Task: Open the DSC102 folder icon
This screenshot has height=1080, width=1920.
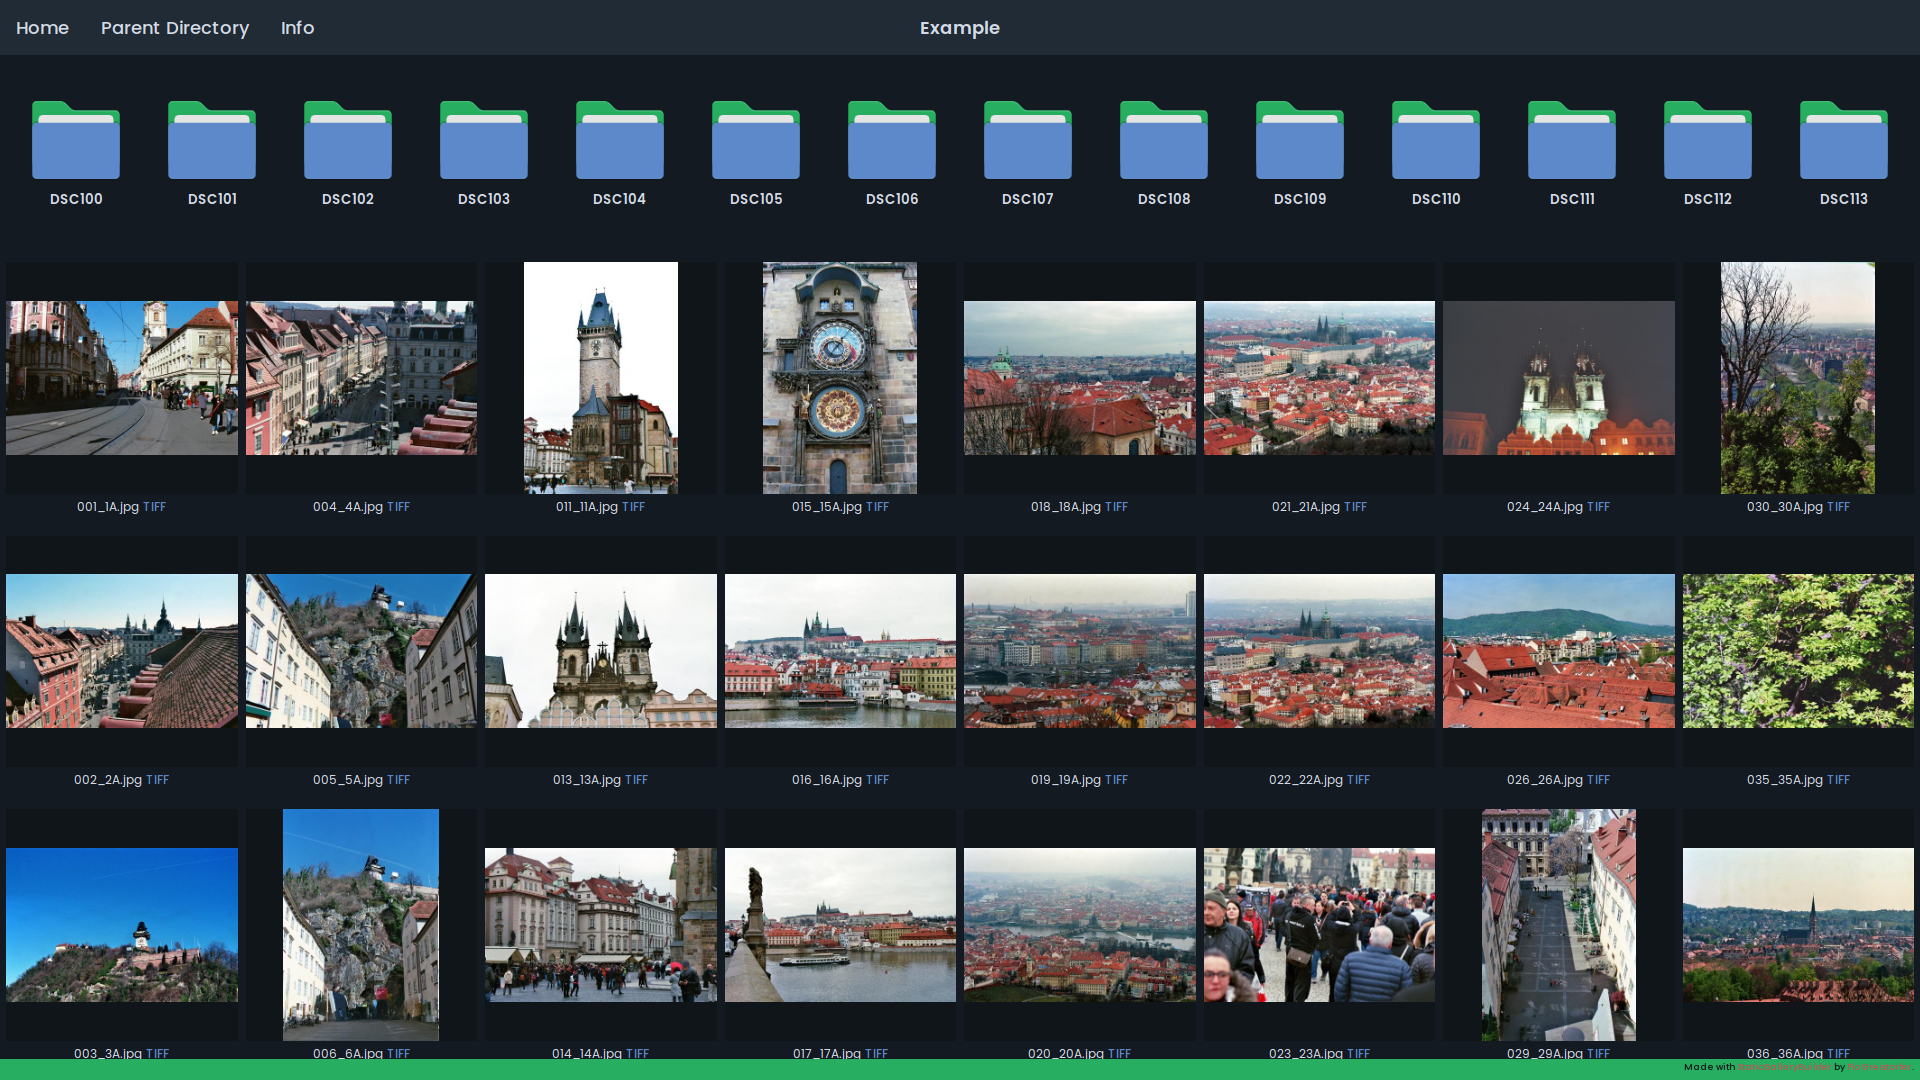Action: click(348, 141)
